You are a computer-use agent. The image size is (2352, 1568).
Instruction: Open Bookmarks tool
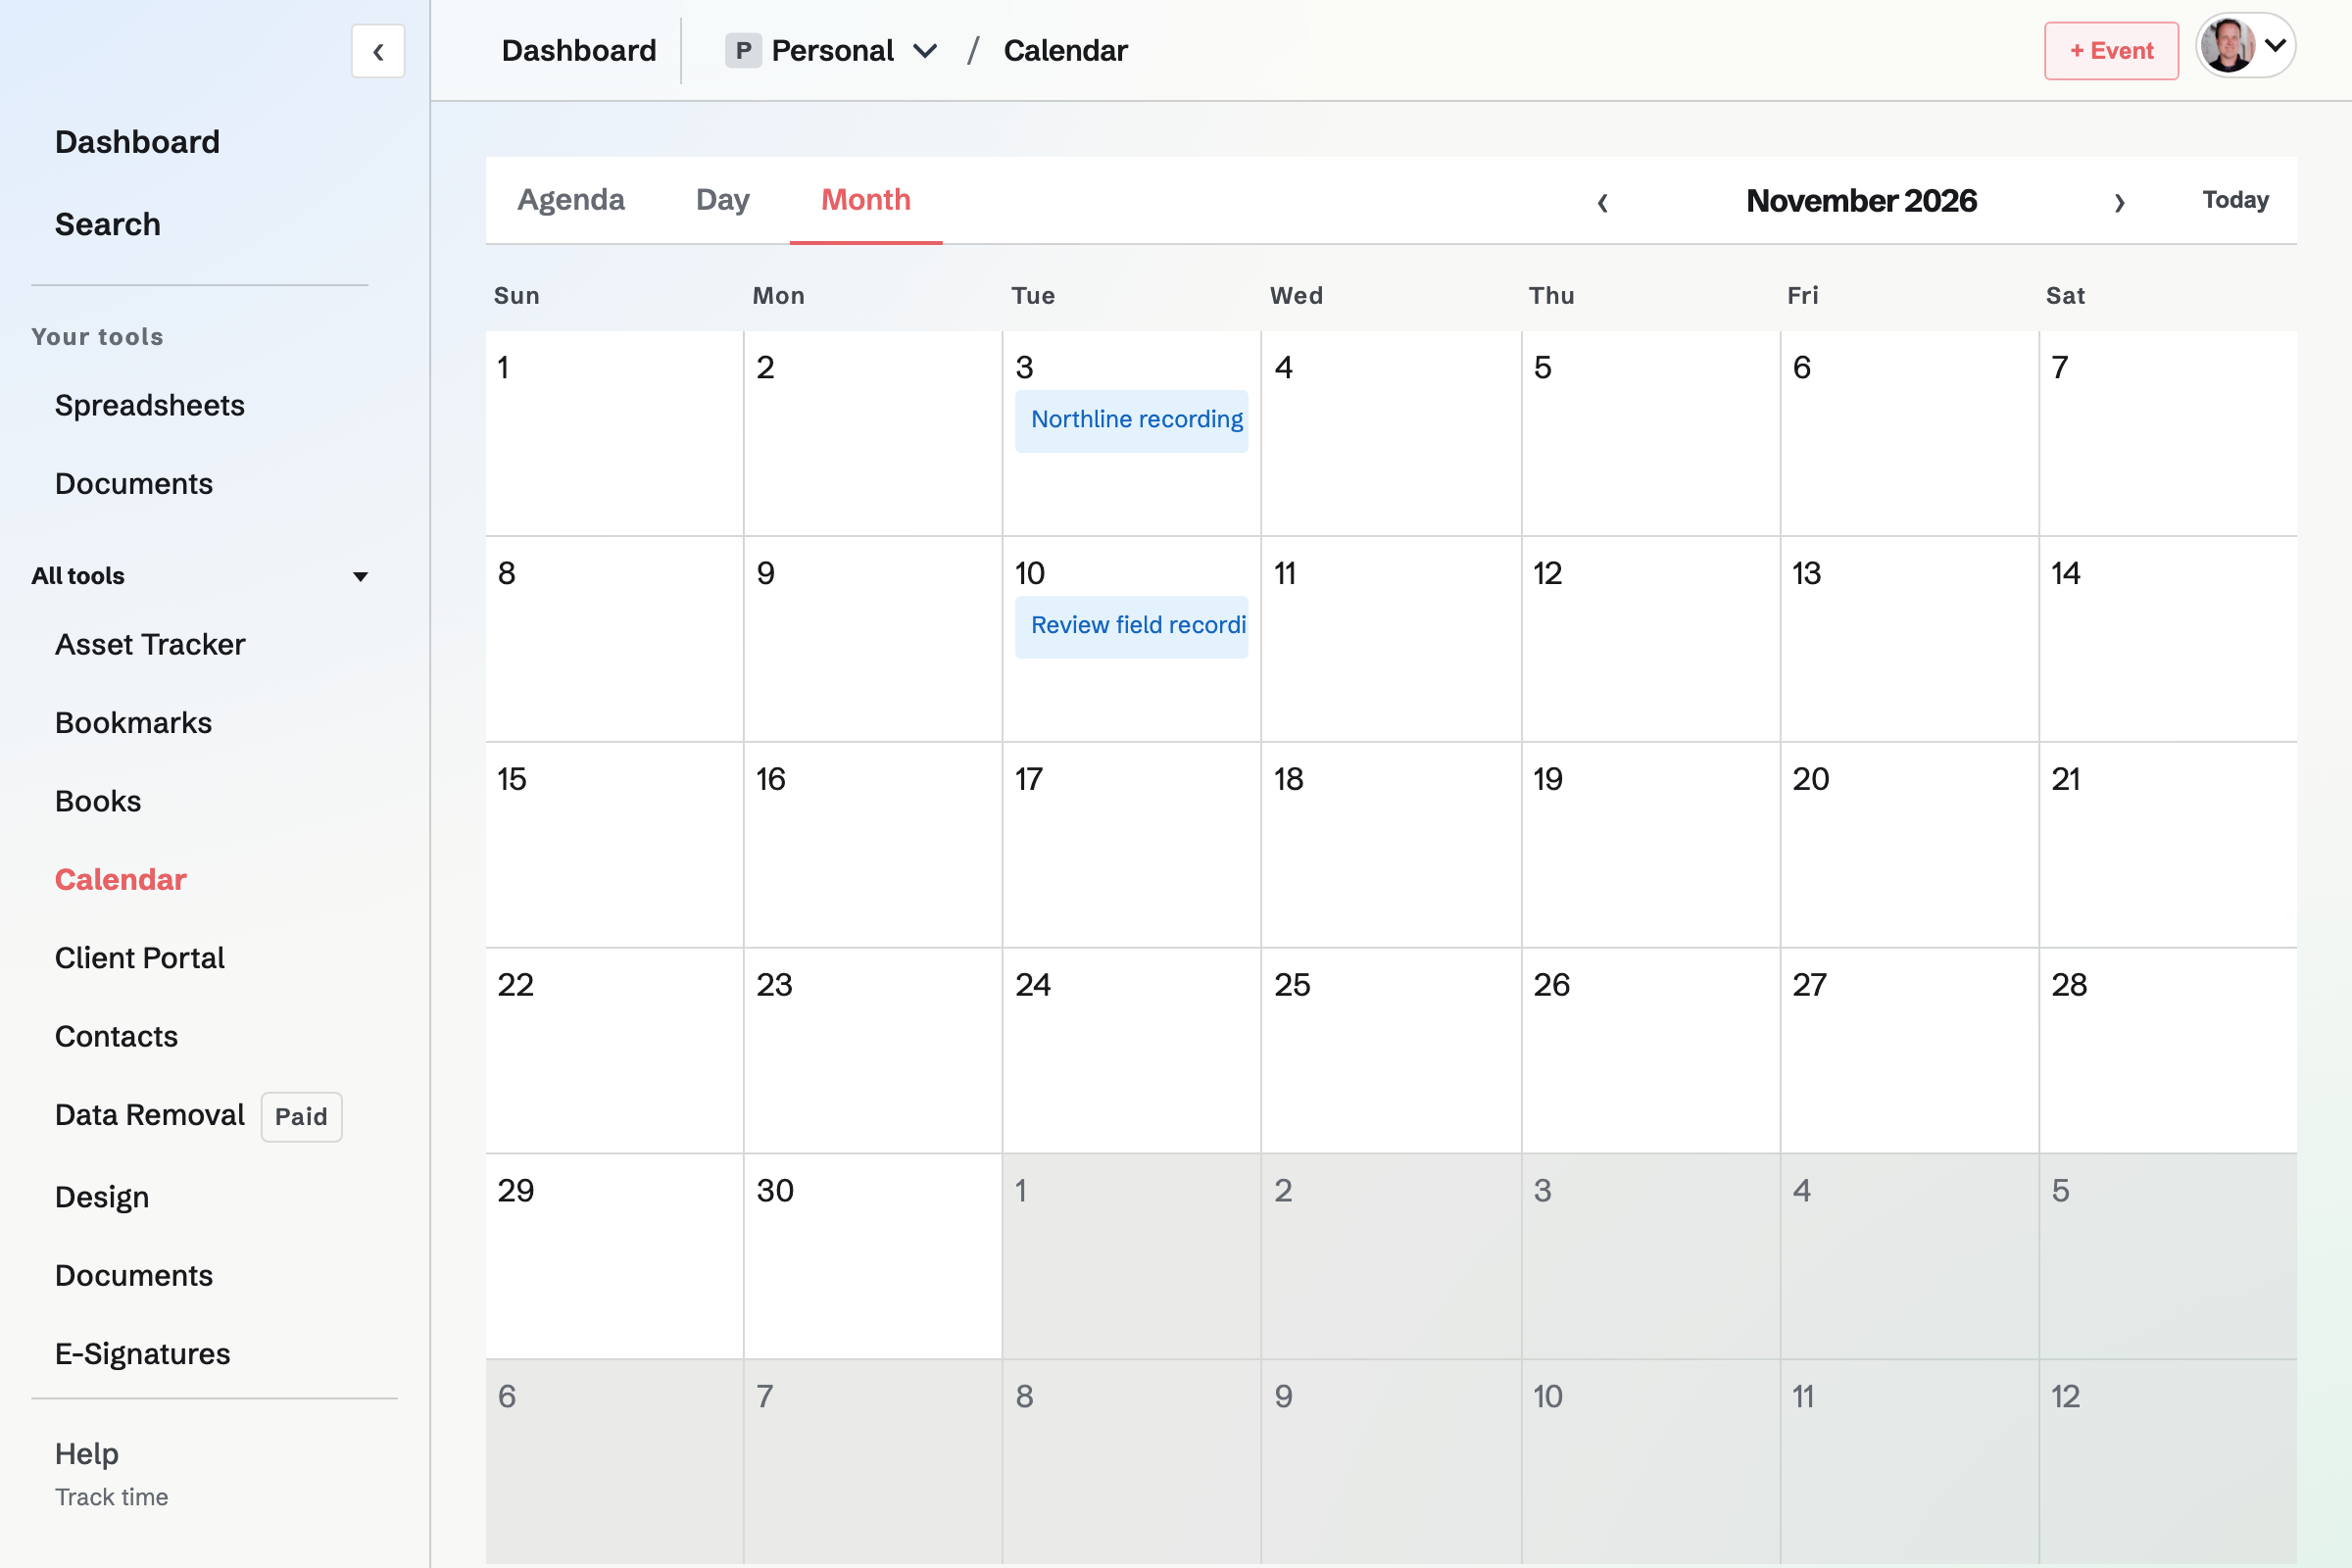coord(134,723)
